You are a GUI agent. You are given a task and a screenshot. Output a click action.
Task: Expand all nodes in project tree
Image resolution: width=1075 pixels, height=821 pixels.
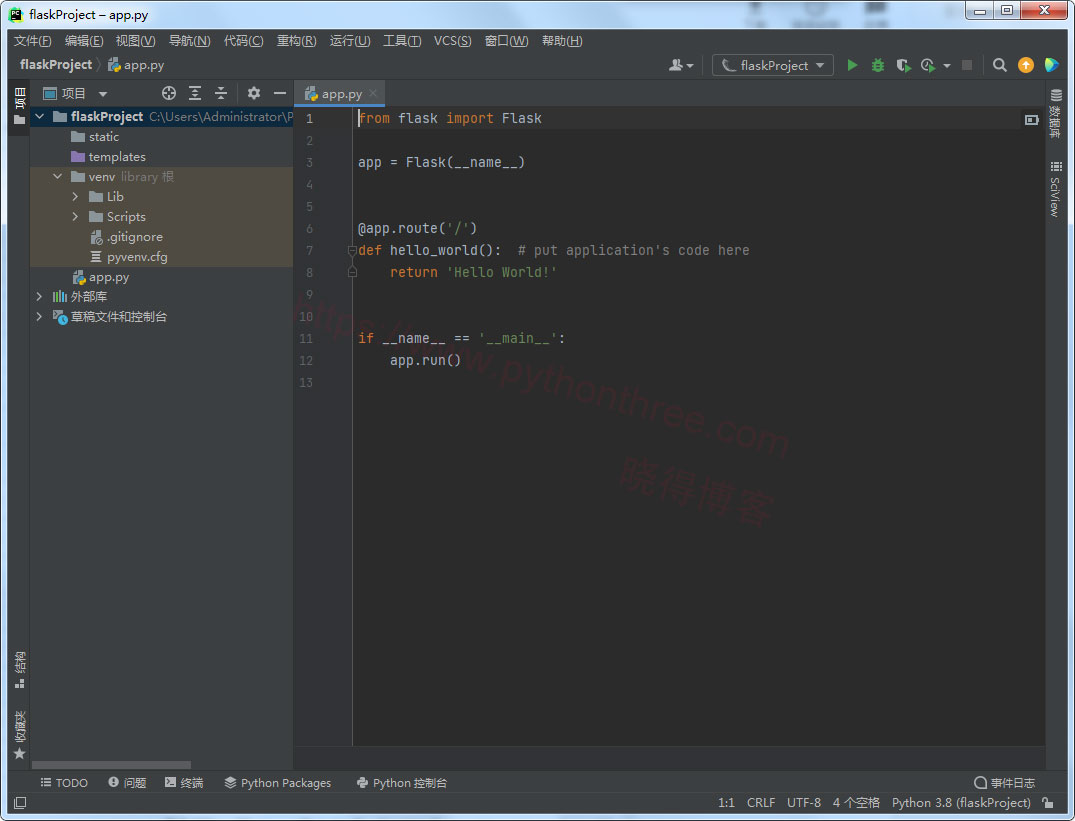[x=194, y=92]
